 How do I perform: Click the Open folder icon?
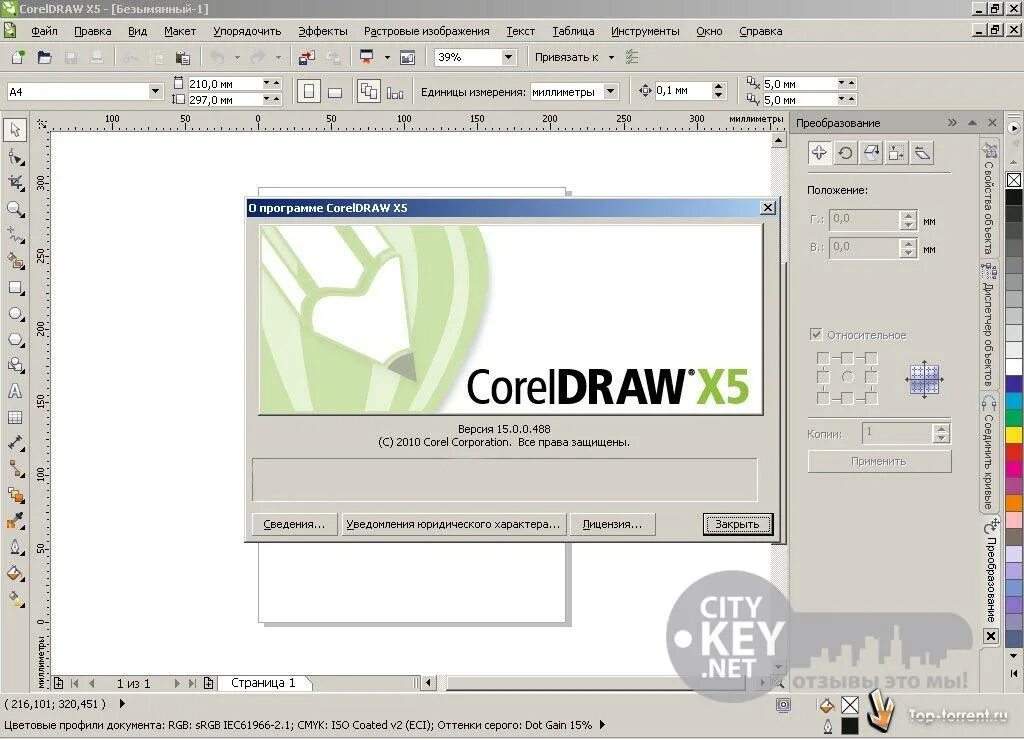(x=44, y=57)
